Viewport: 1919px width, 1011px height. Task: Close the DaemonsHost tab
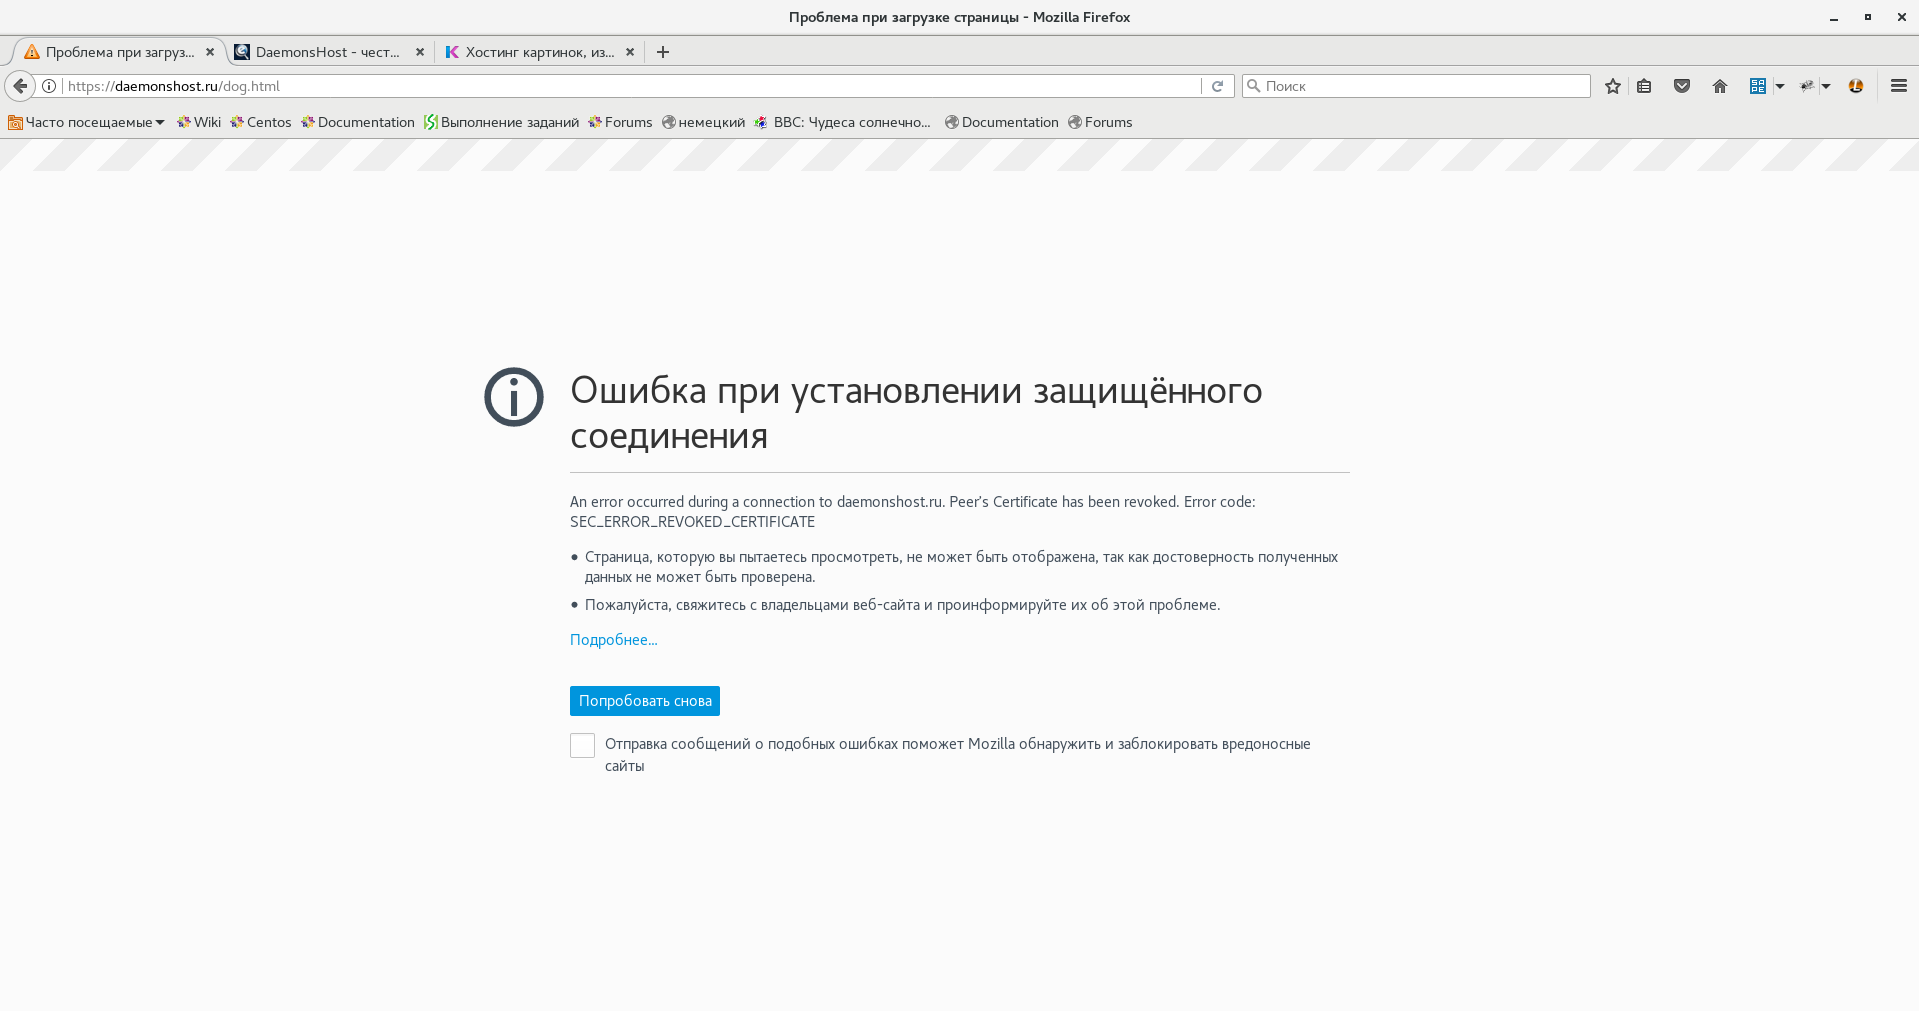[420, 52]
